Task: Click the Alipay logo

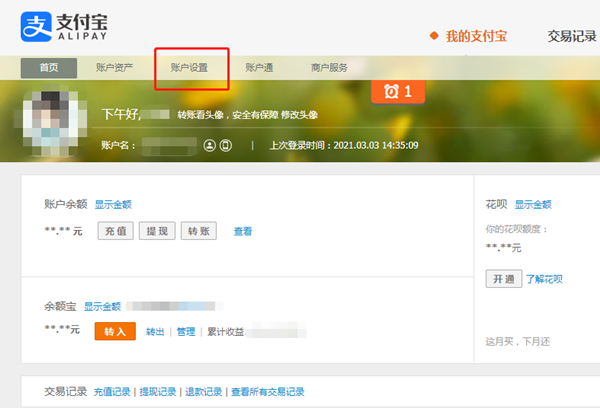Action: [x=64, y=26]
